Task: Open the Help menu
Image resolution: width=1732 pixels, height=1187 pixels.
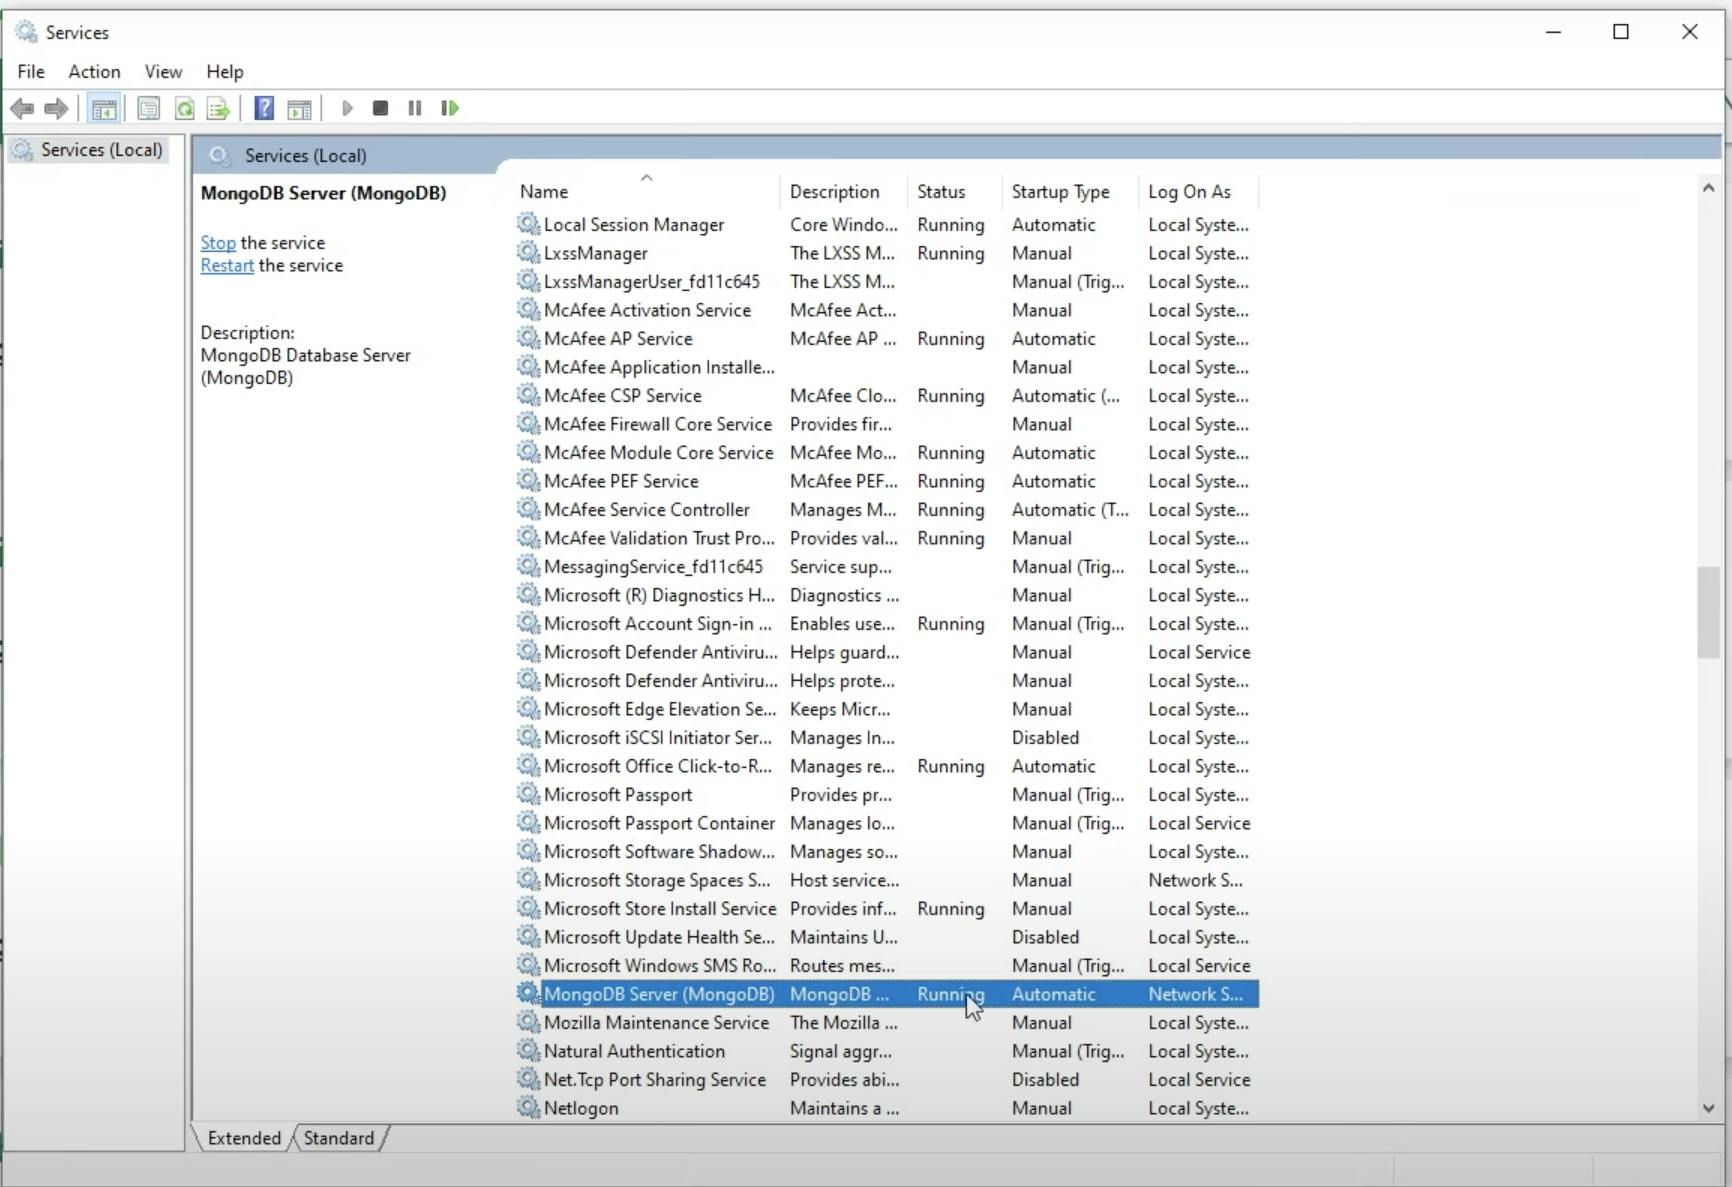Action: click(225, 71)
